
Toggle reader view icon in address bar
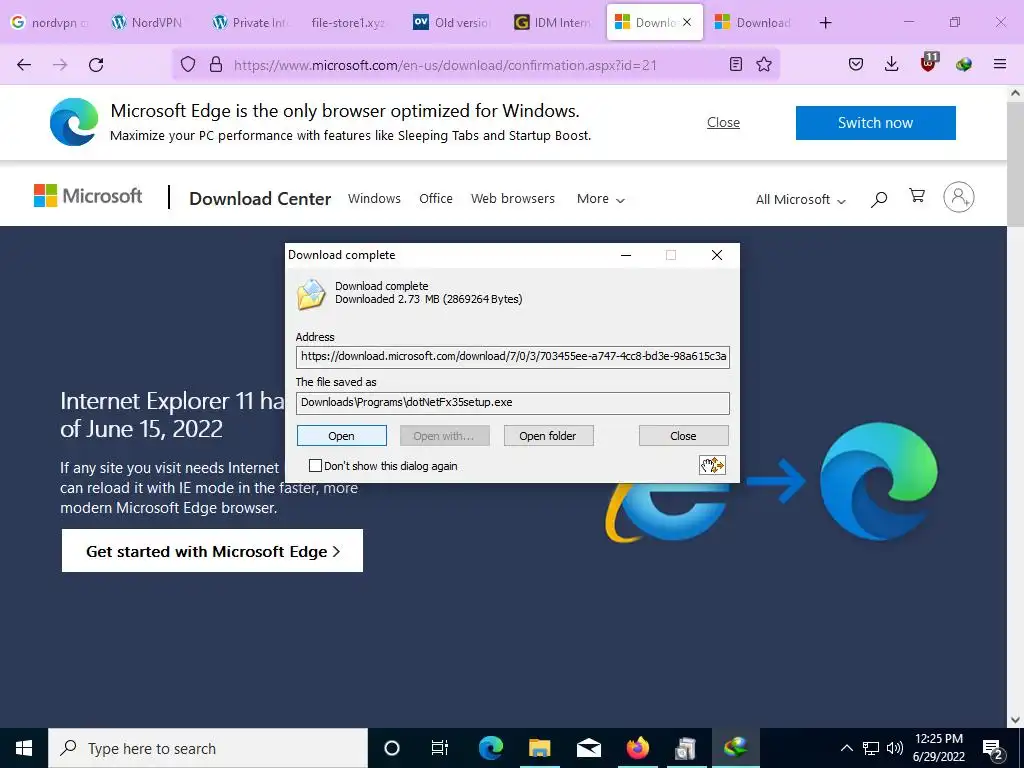pyautogui.click(x=736, y=65)
